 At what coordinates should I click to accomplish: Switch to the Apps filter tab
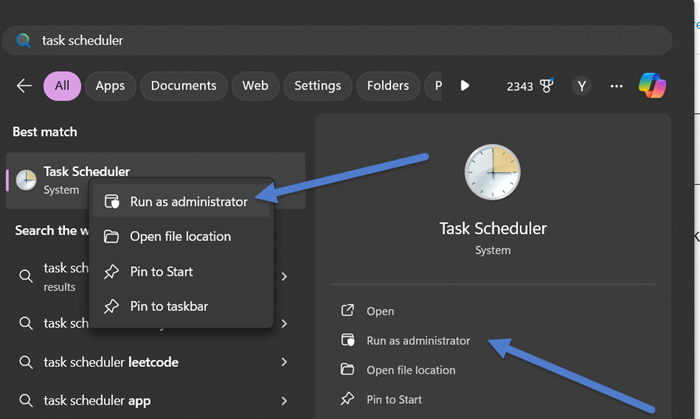tap(110, 86)
